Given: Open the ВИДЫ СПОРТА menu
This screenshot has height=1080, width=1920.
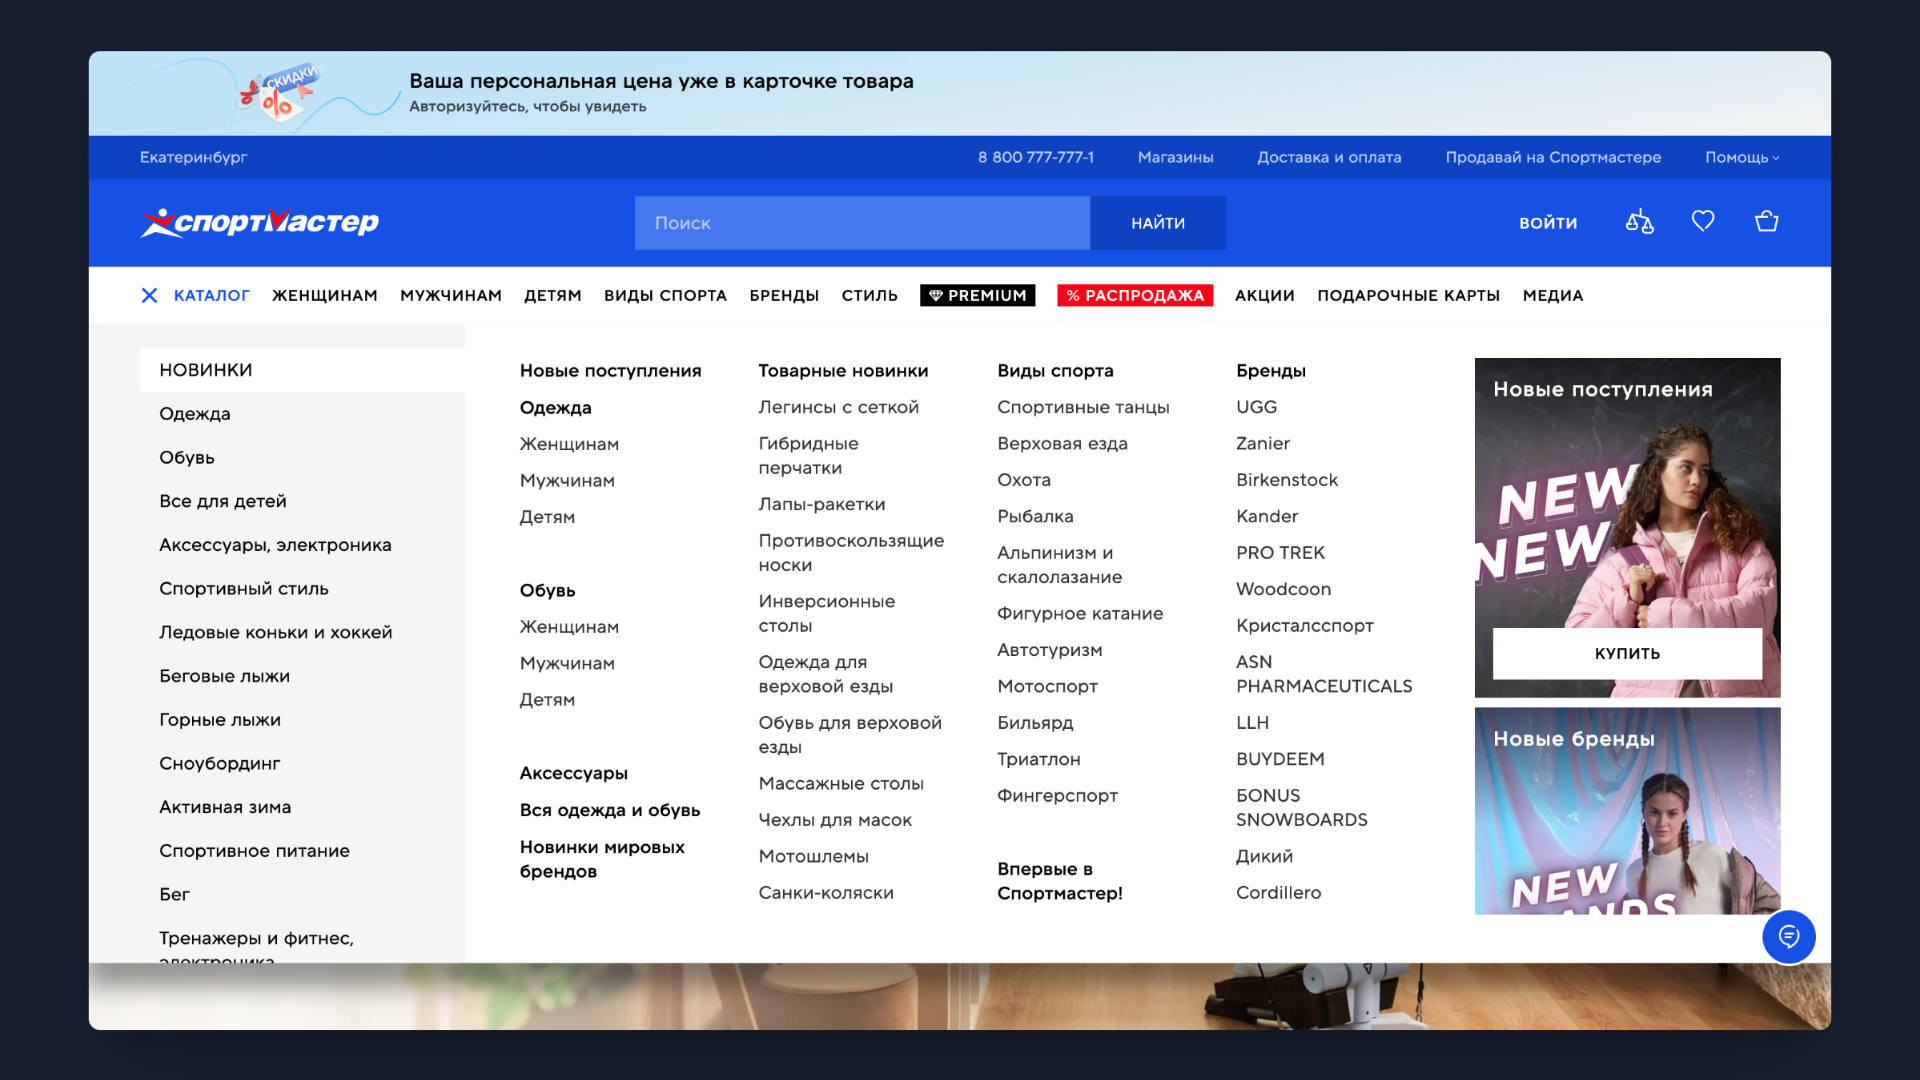Looking at the screenshot, I should [x=665, y=295].
